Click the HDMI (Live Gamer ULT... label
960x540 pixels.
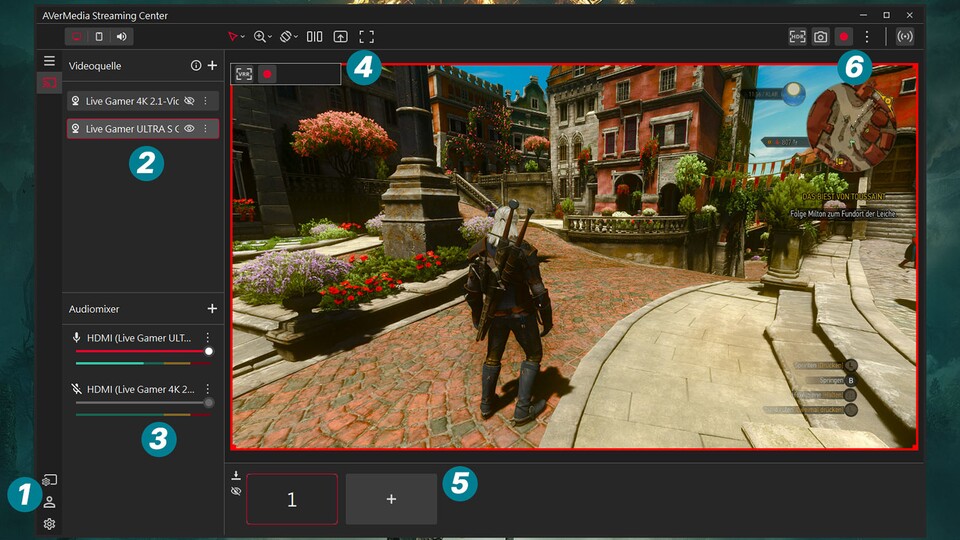click(139, 337)
